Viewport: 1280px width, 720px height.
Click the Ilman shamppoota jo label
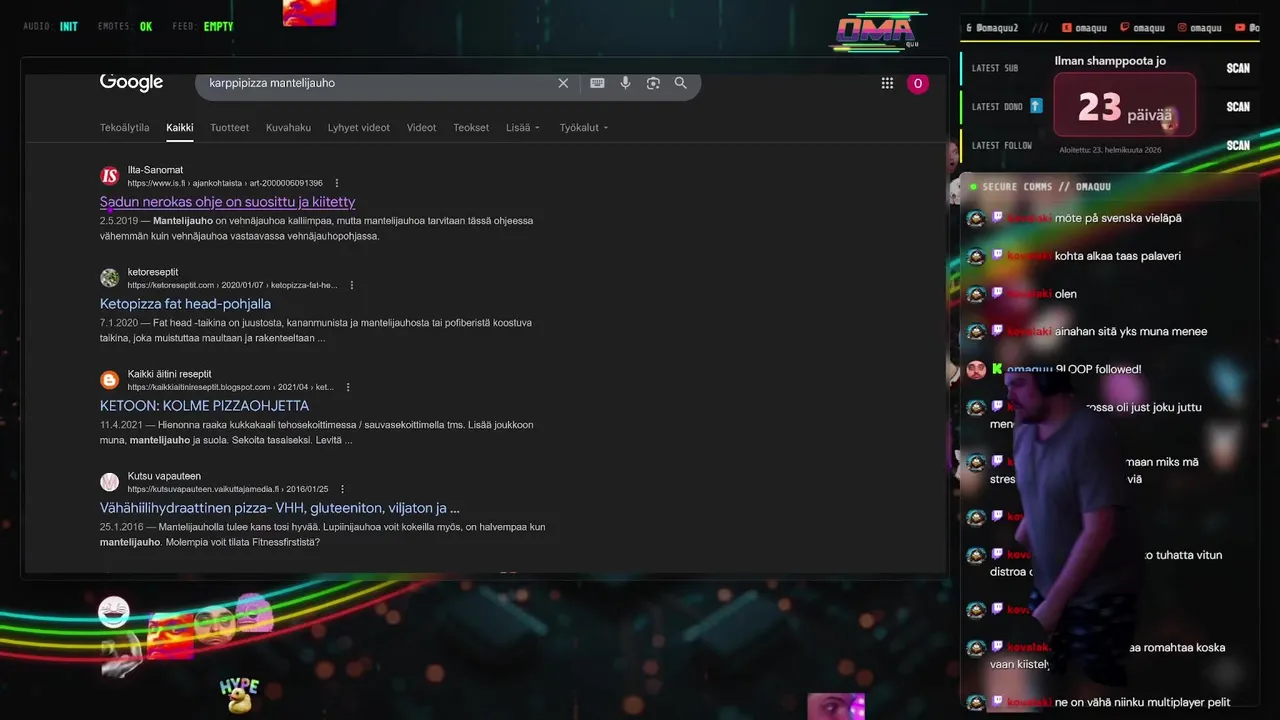[x=1110, y=61]
